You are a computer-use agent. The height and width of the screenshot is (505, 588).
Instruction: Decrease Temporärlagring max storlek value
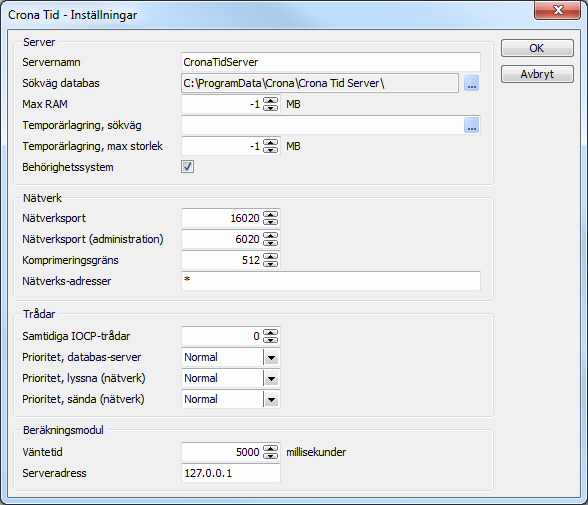tap(270, 150)
